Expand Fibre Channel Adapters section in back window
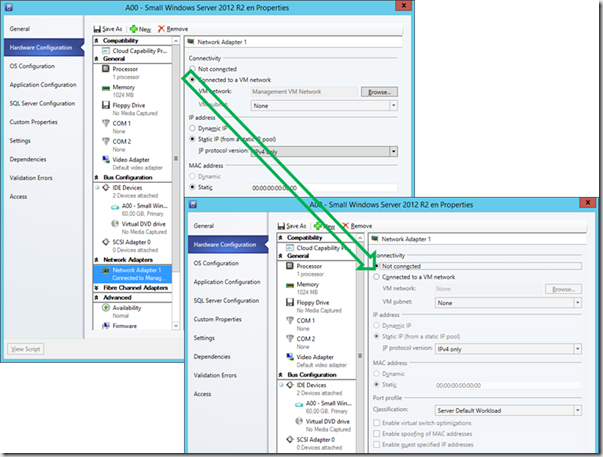The width and height of the screenshot is (603, 457). click(97, 288)
